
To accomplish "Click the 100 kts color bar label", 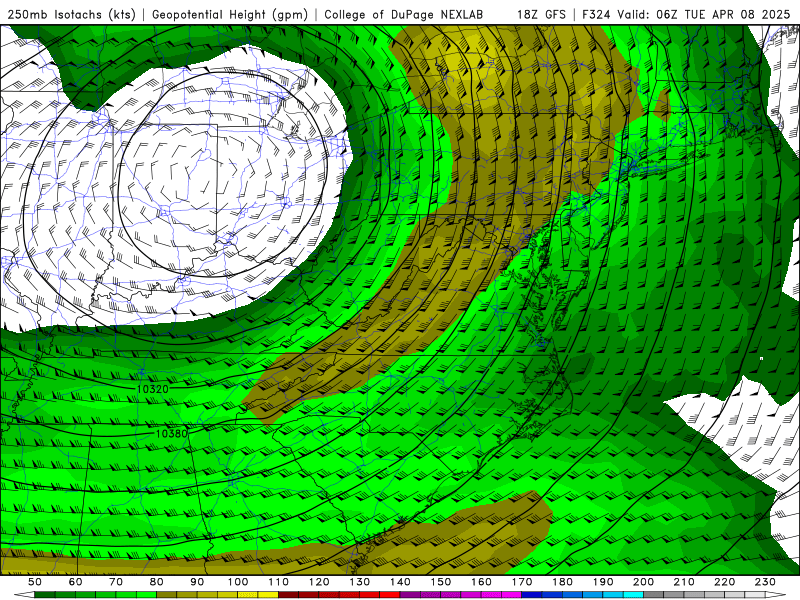I will click(238, 582).
